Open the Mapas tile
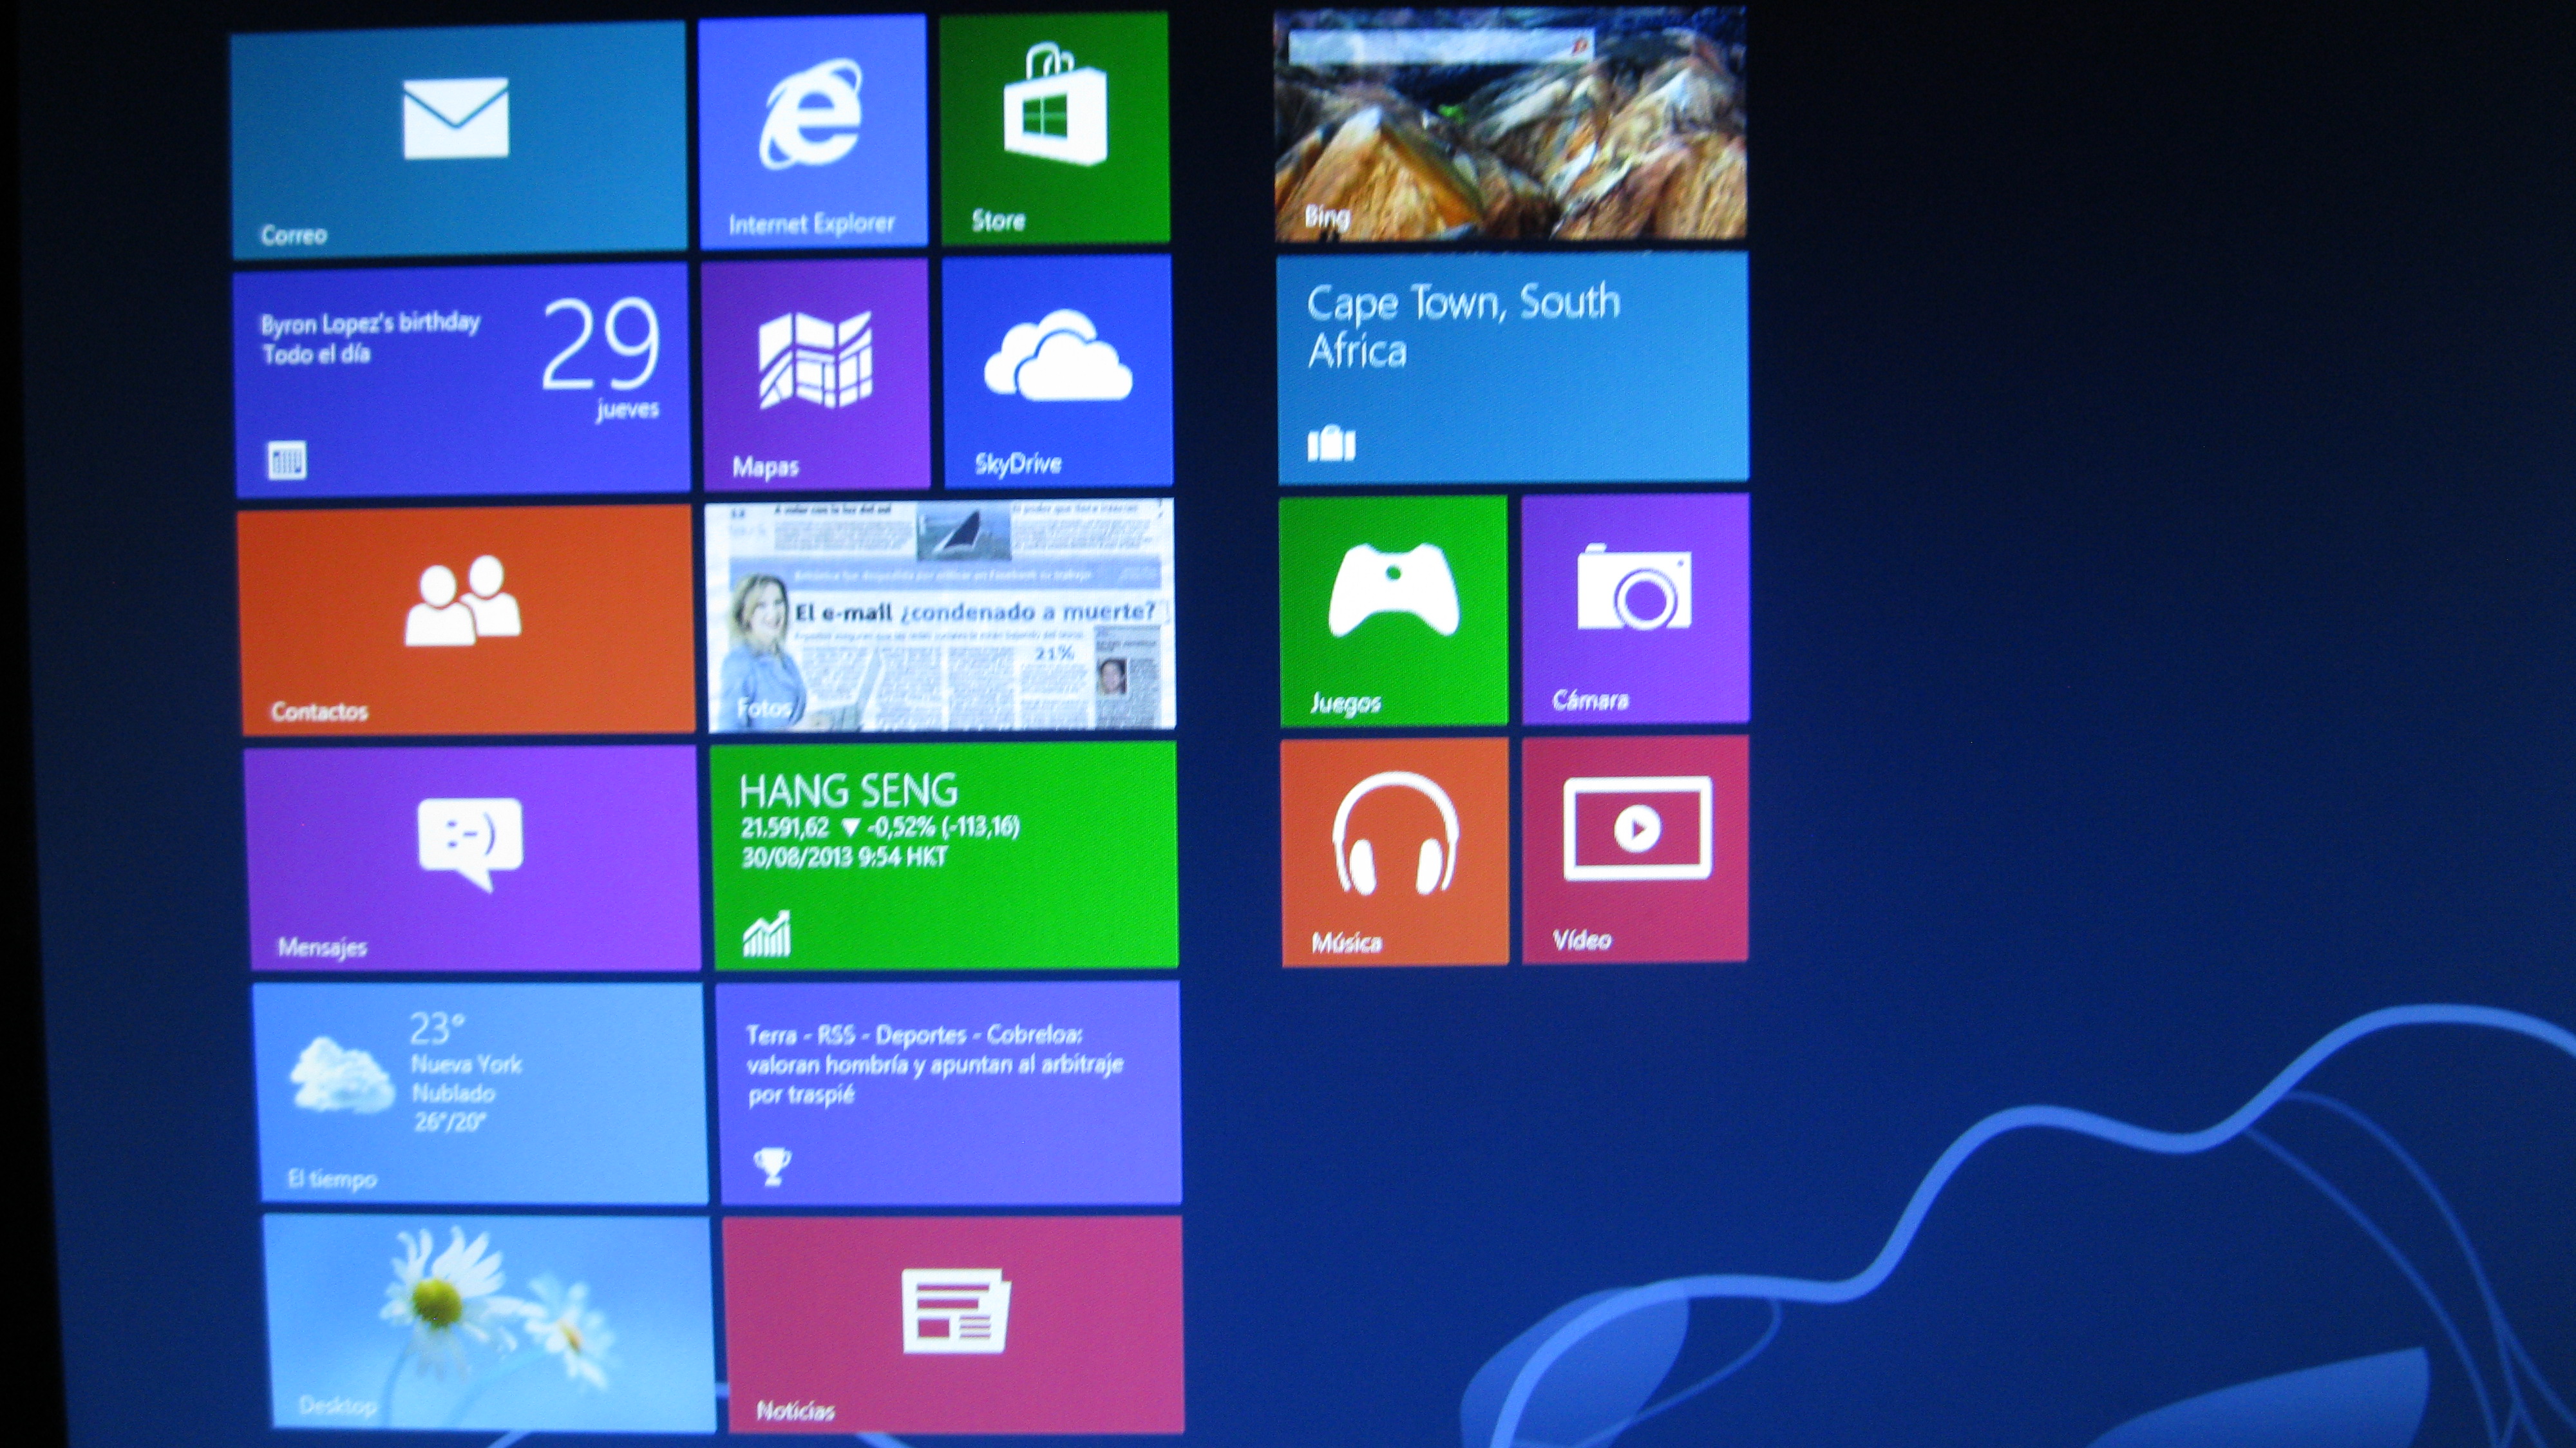This screenshot has height=1448, width=2576. point(816,374)
